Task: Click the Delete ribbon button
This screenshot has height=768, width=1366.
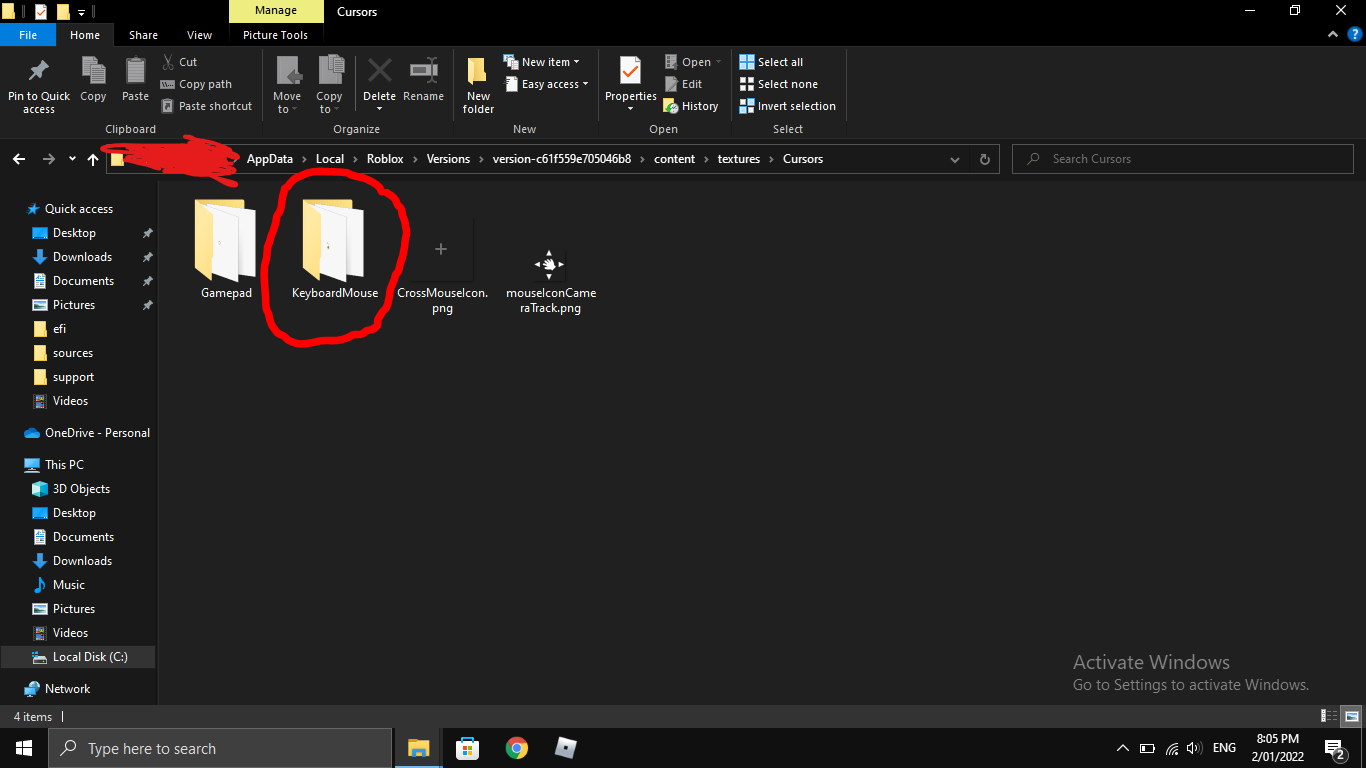Action: pyautogui.click(x=379, y=86)
